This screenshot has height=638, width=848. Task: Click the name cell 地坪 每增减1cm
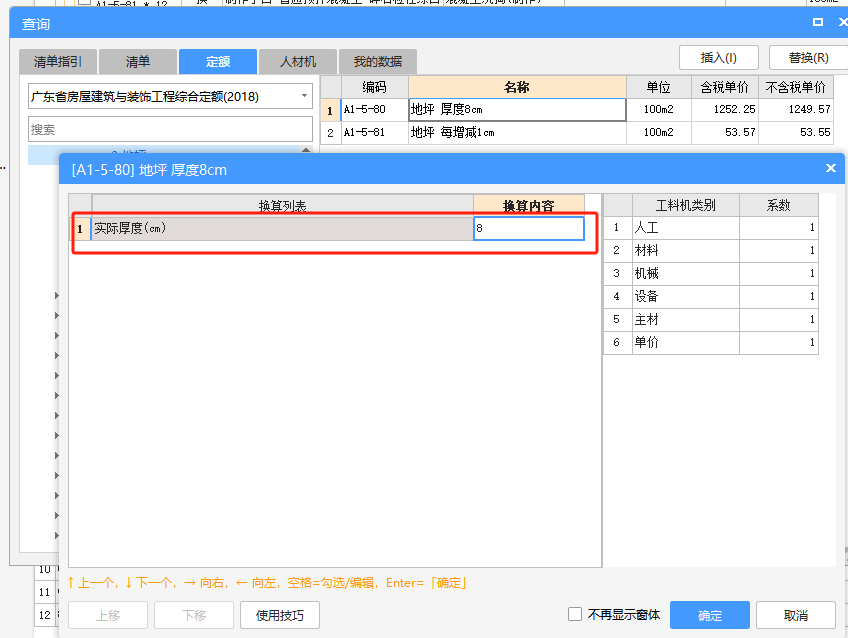[x=517, y=132]
